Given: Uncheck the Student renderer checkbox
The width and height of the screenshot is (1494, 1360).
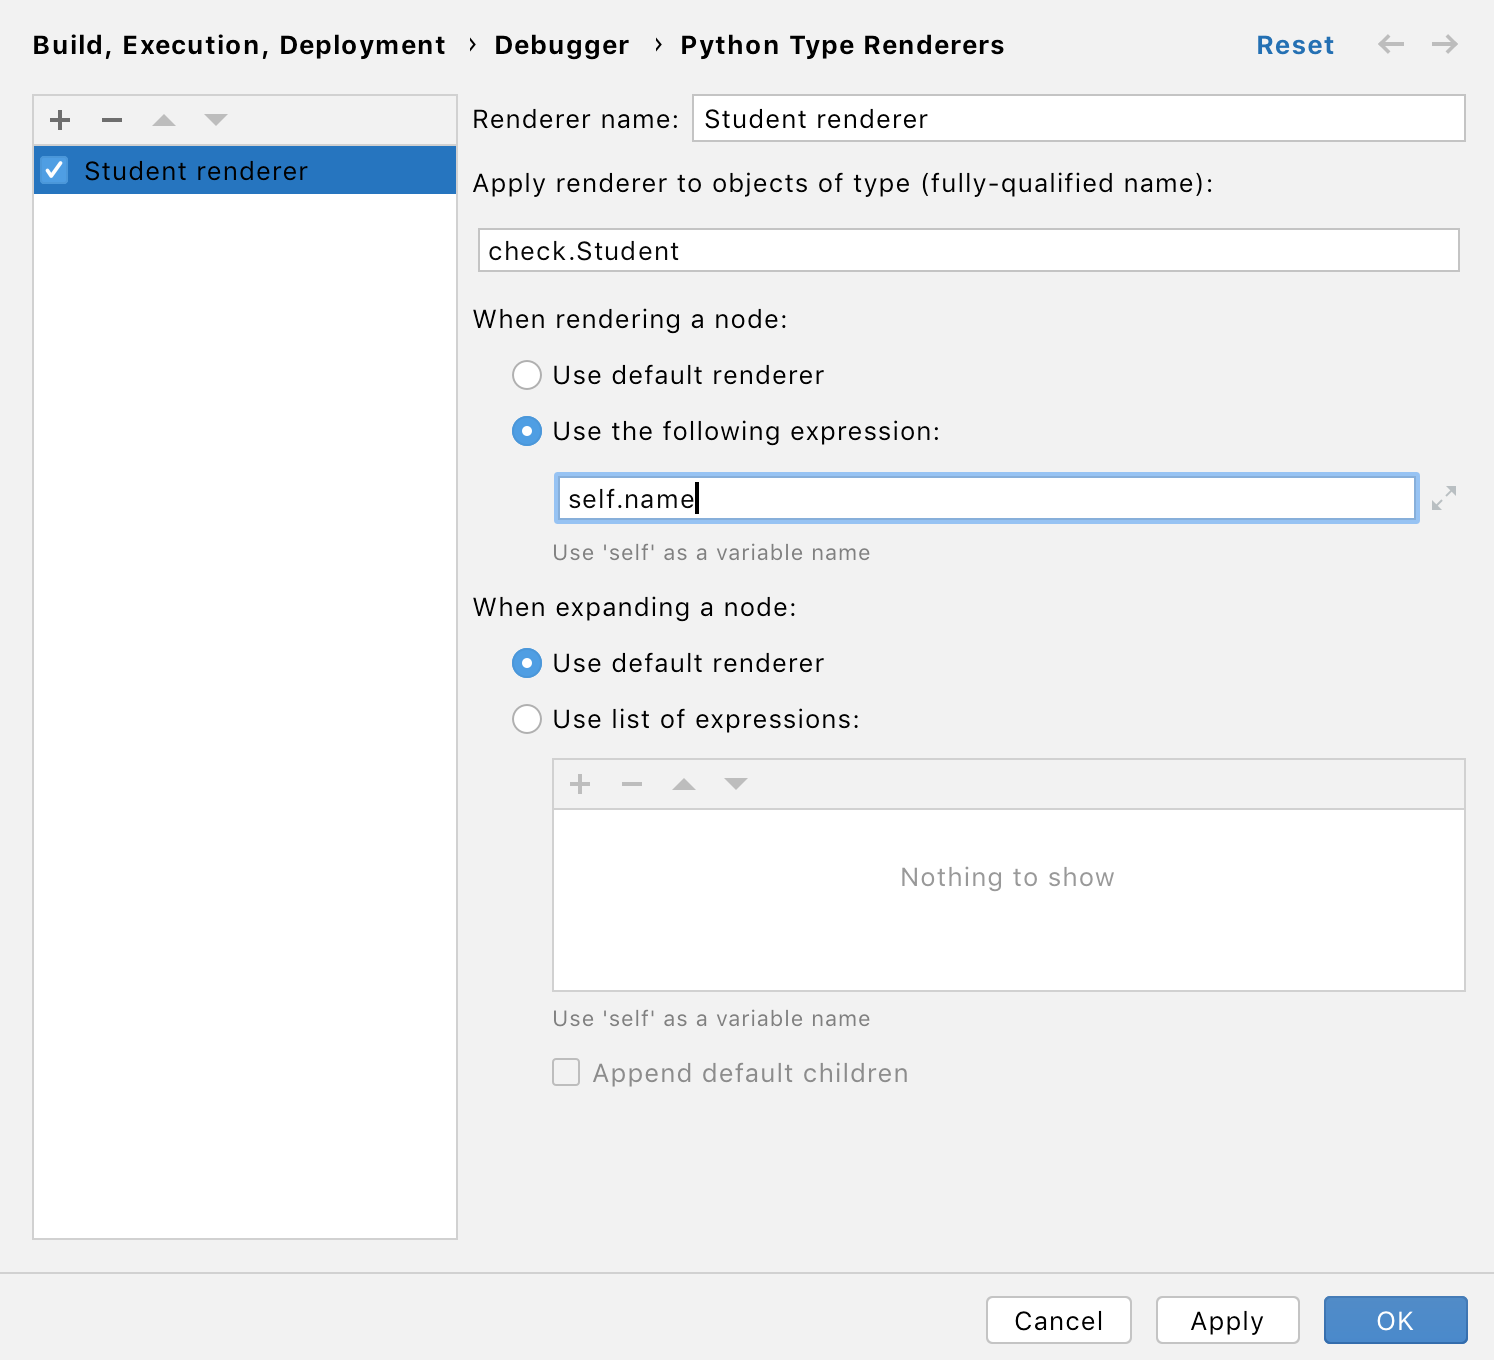Looking at the screenshot, I should 55,170.
